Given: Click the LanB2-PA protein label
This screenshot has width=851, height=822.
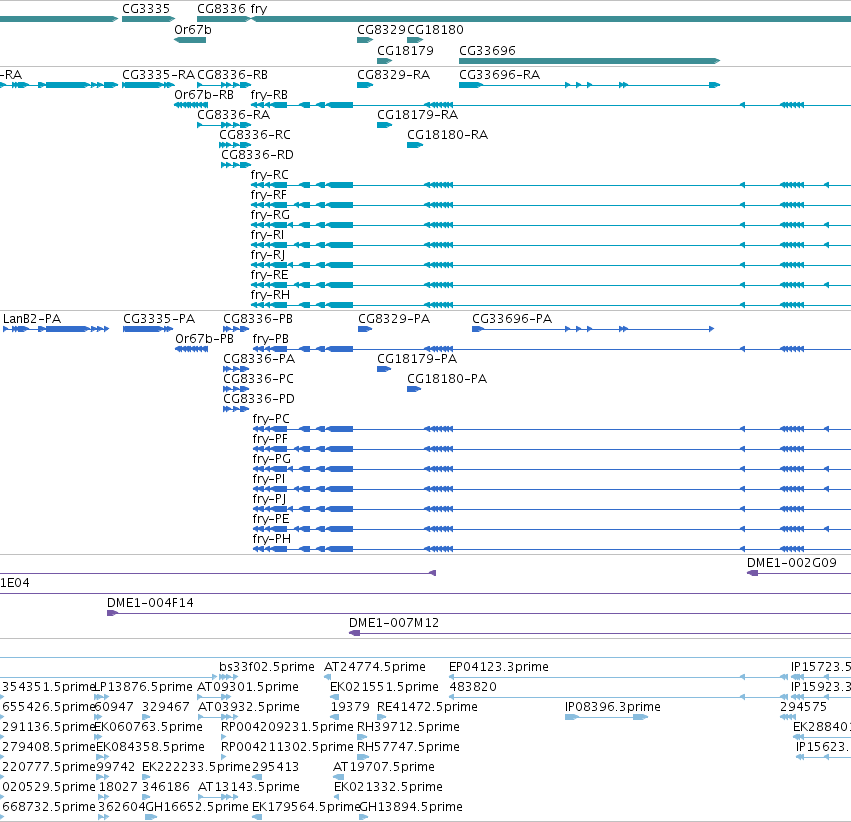Looking at the screenshot, I should (x=32, y=319).
